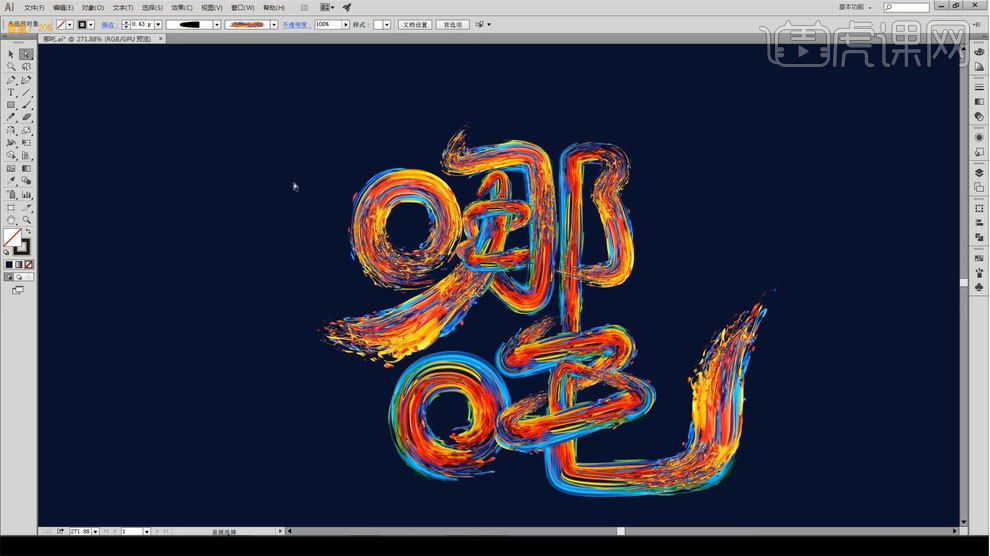Select the Blend tool
This screenshot has width=990, height=556.
tap(26, 181)
